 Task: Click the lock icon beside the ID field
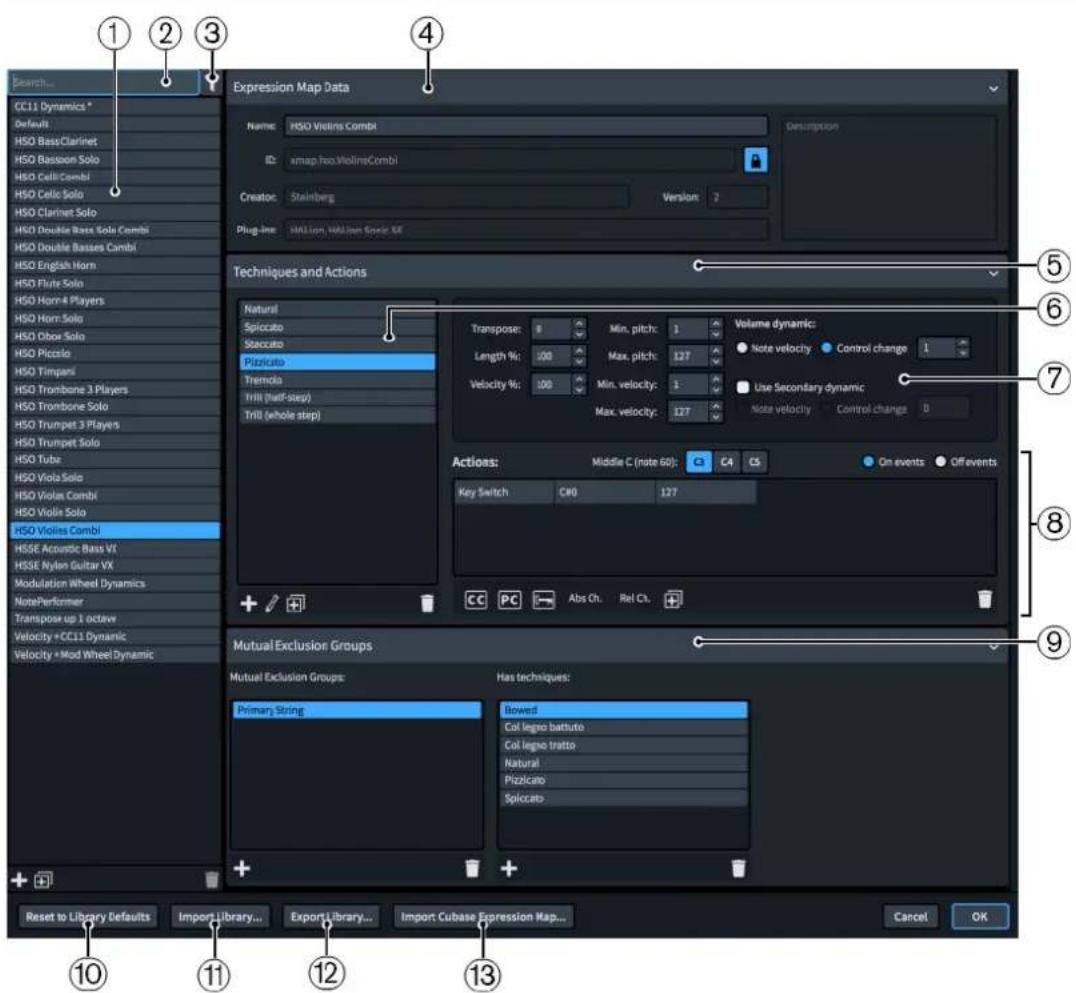coord(756,161)
